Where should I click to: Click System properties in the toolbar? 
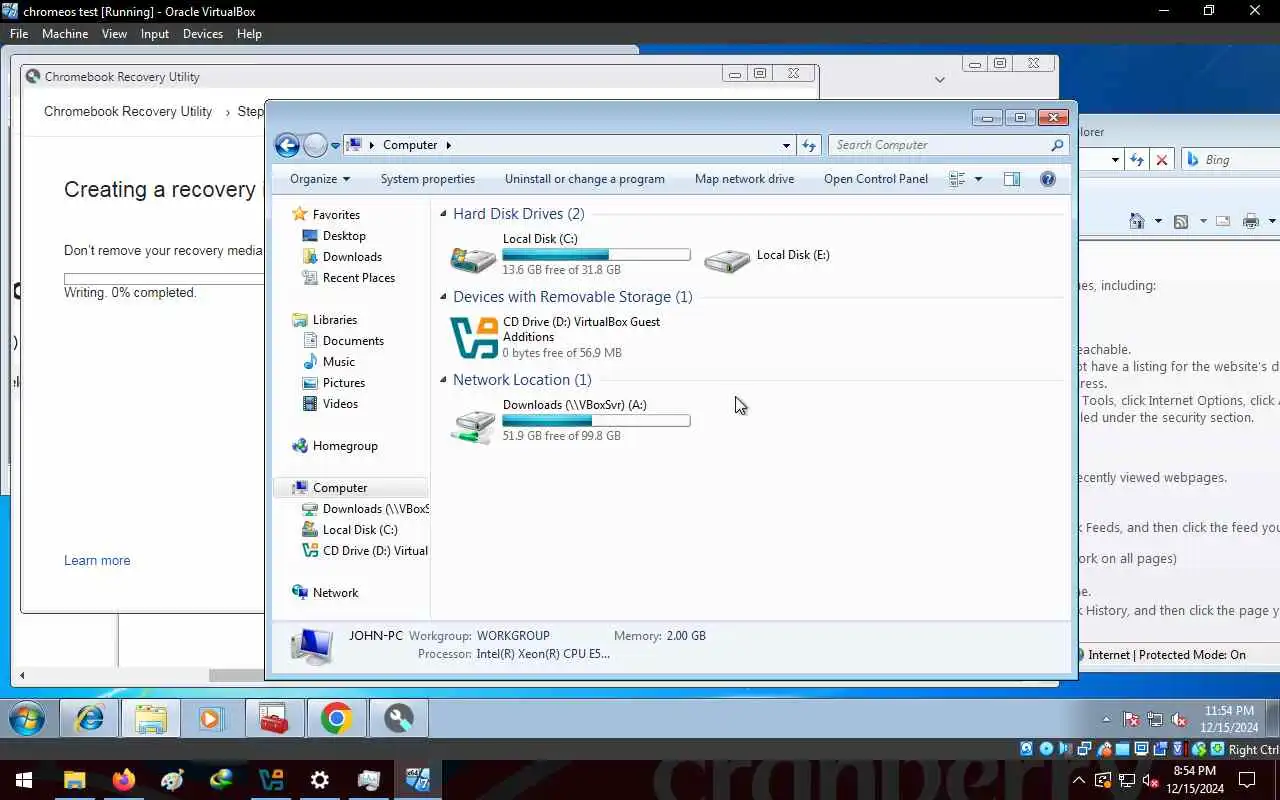coord(428,179)
